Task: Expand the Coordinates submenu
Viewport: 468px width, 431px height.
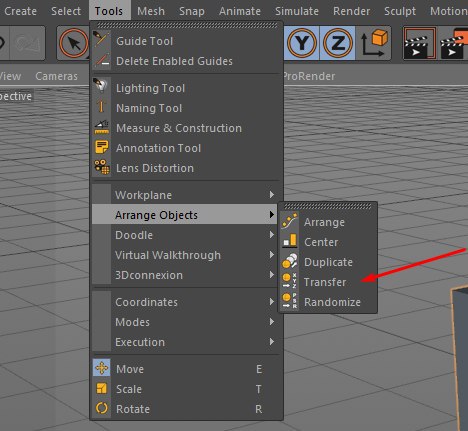Action: [x=186, y=302]
